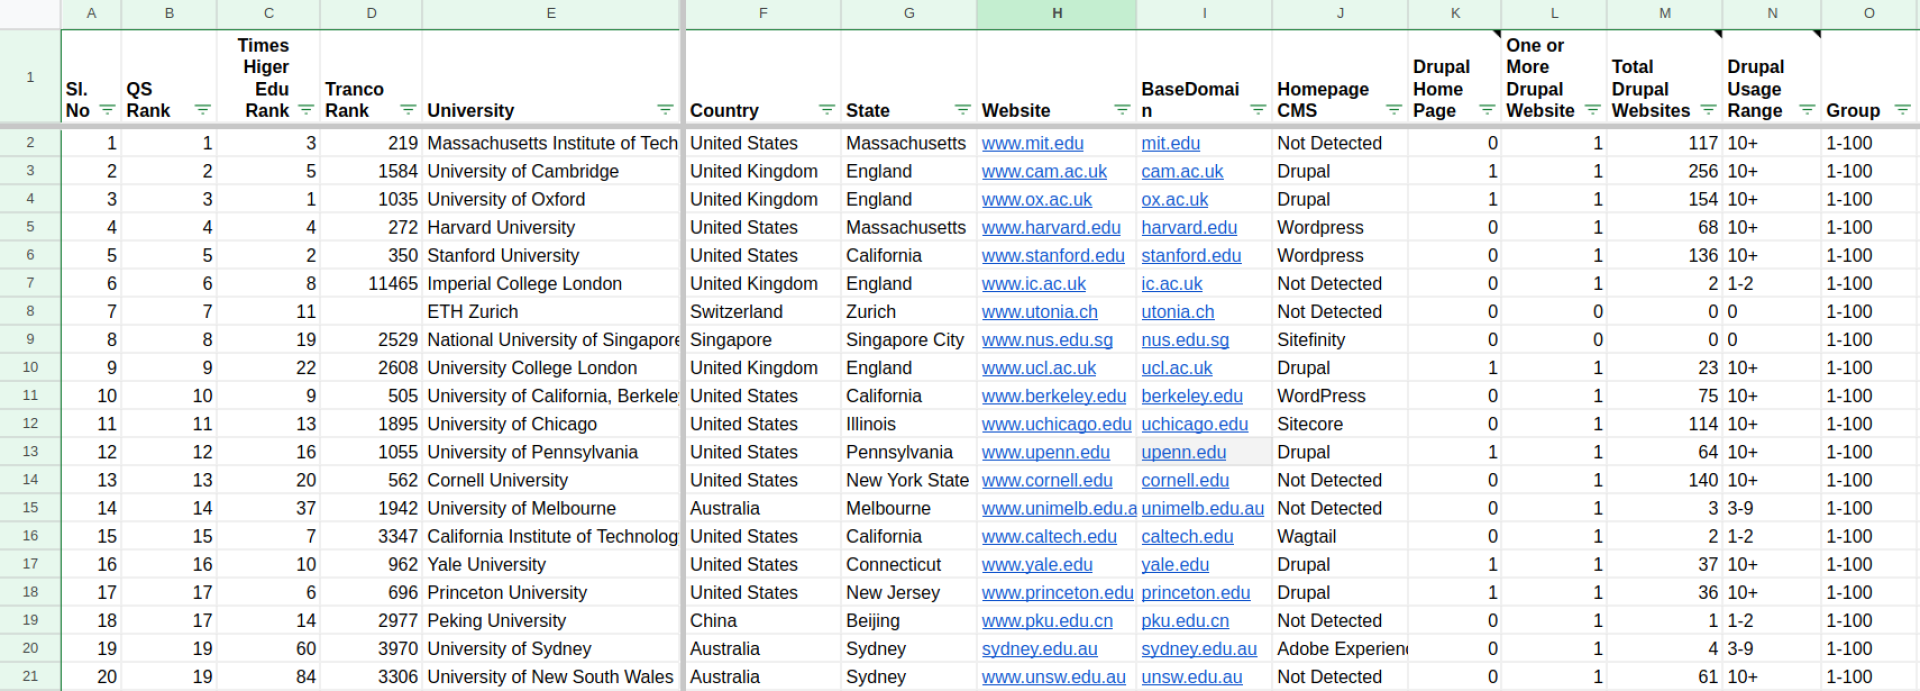The height and width of the screenshot is (691, 1920).
Task: Open stanford.edu base domain link
Action: tap(1191, 255)
